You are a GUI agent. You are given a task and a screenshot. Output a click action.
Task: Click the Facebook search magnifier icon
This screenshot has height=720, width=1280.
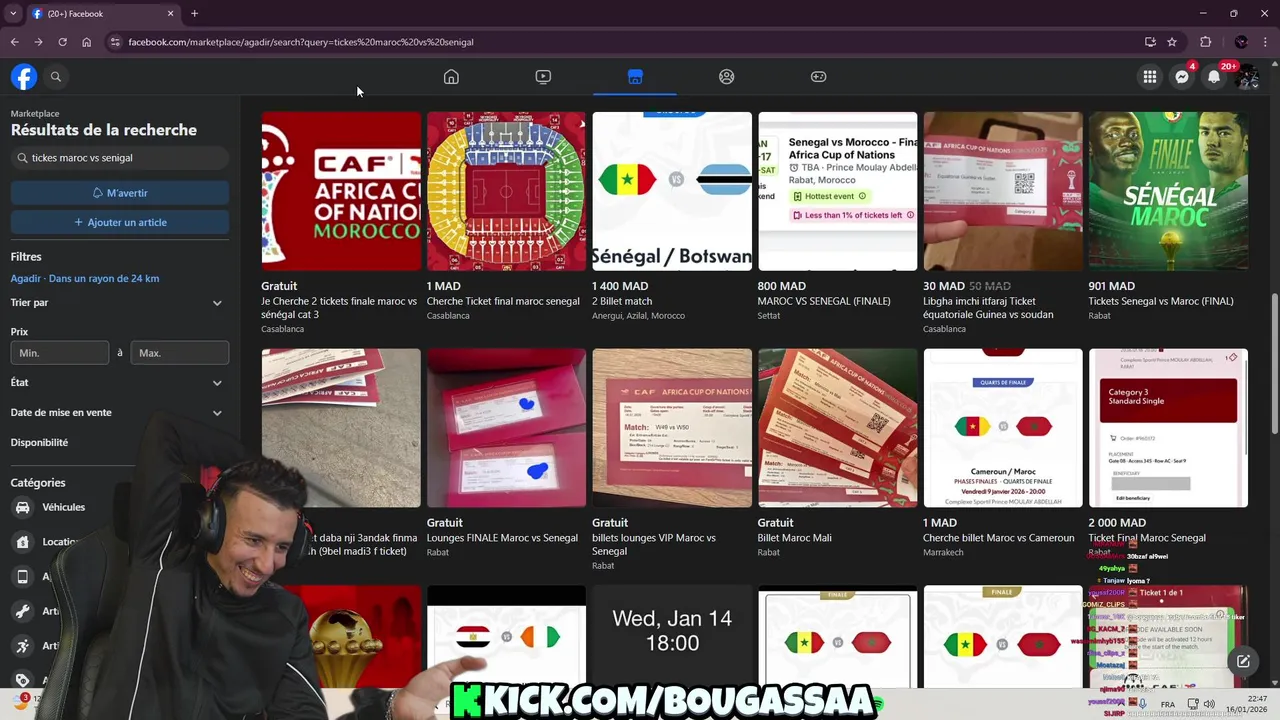56,77
